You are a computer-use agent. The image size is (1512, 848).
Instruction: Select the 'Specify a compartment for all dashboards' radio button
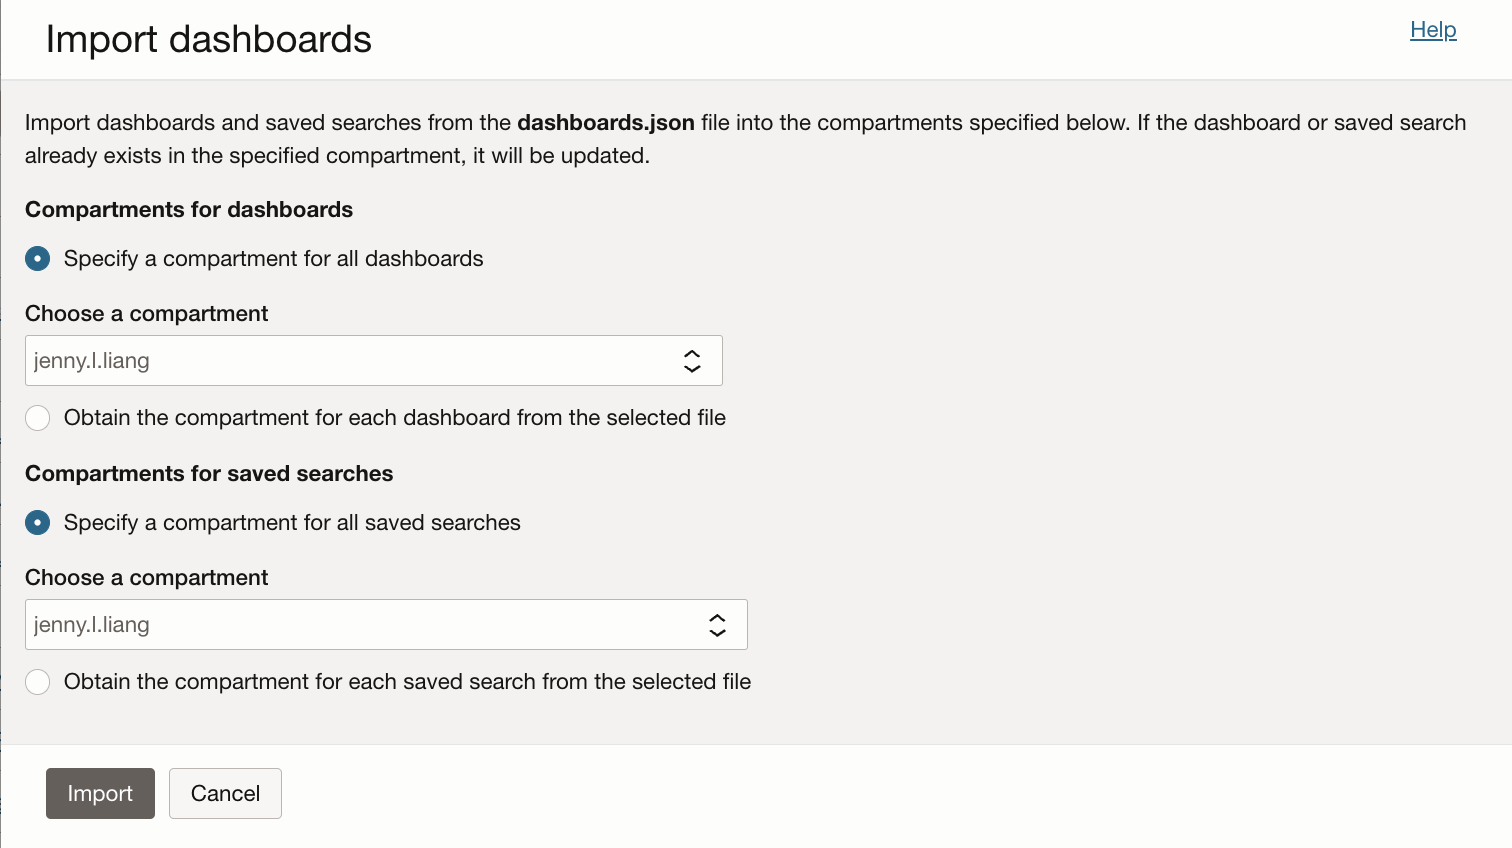[x=38, y=259]
